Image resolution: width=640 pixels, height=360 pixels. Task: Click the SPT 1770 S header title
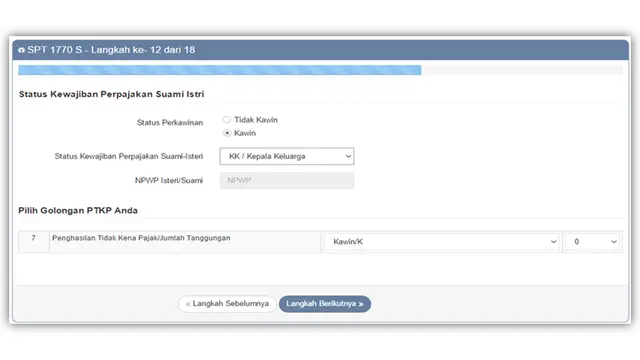coord(111,50)
